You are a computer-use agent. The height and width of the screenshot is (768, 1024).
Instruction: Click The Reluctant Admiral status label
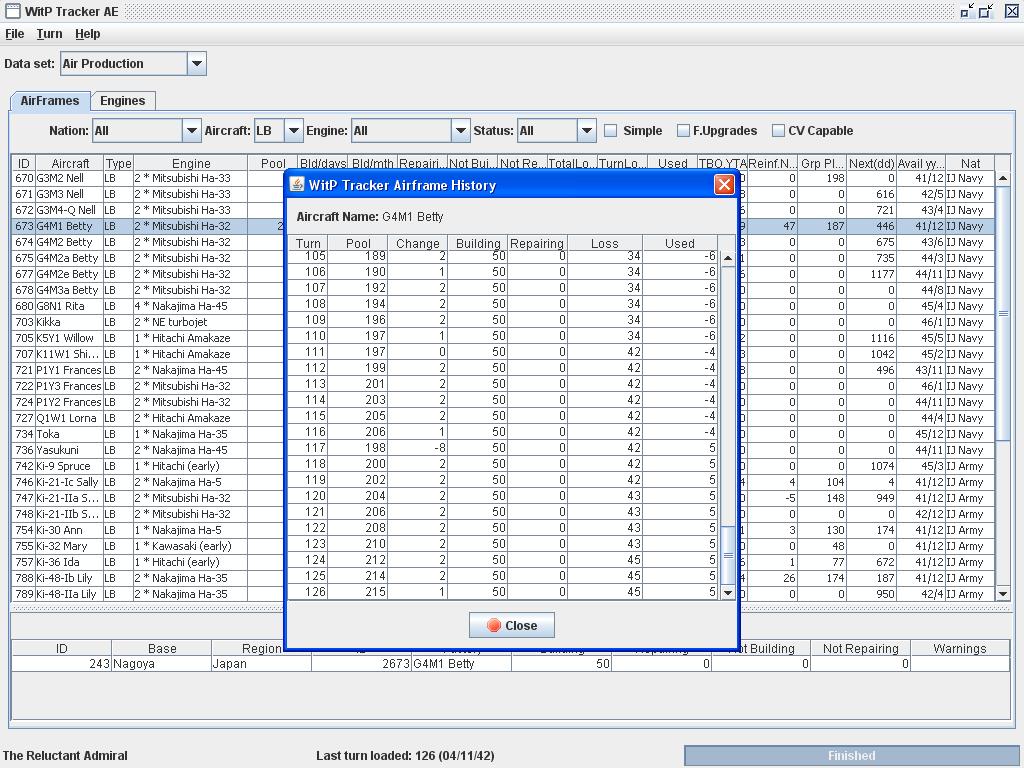click(65, 756)
